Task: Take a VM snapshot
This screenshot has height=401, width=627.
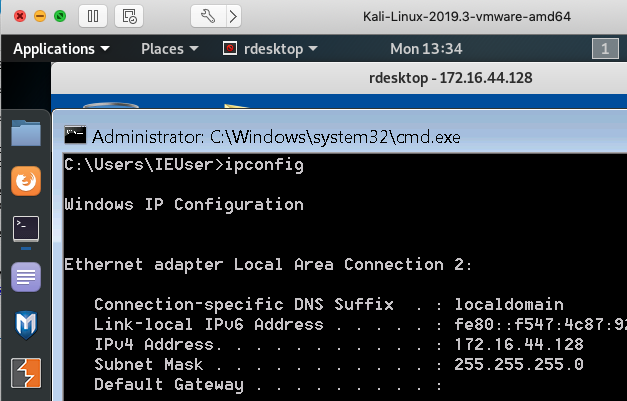Action: (x=129, y=16)
